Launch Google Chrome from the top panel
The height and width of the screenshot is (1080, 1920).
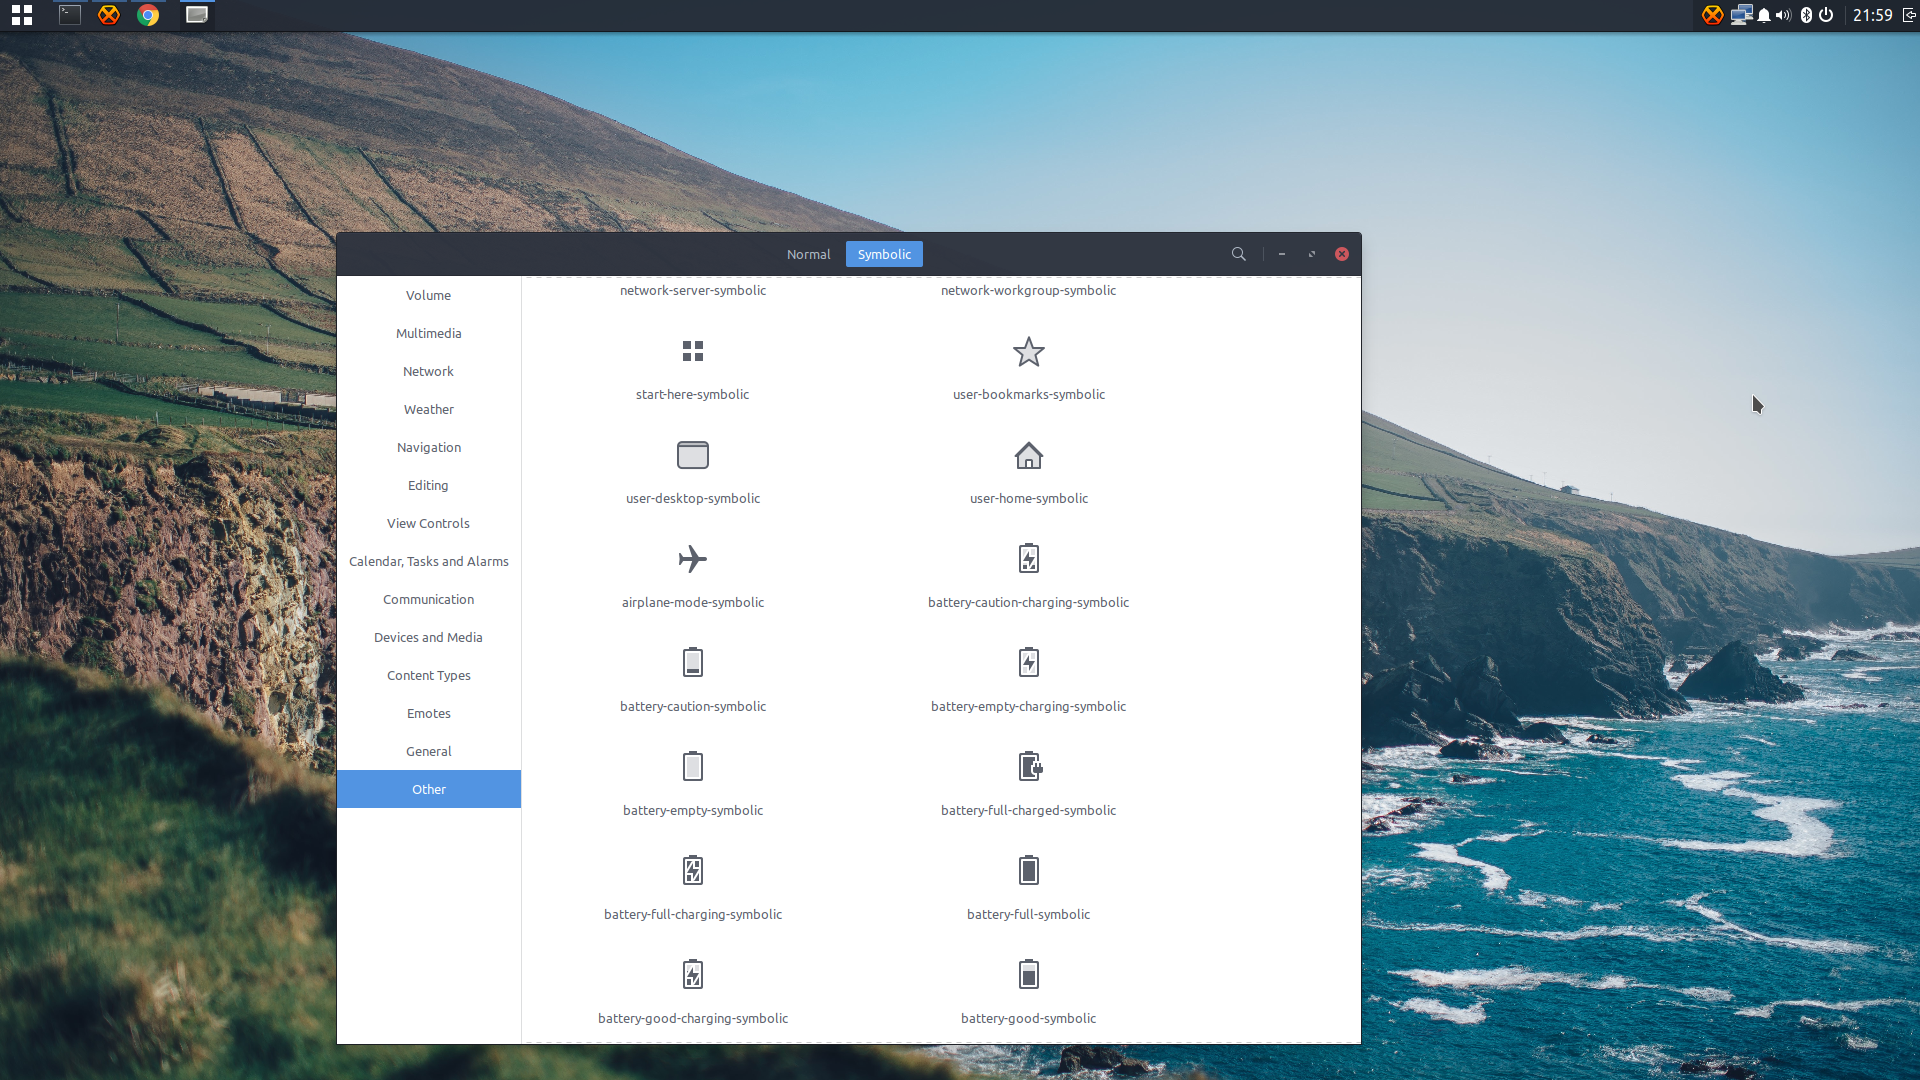[x=148, y=15]
